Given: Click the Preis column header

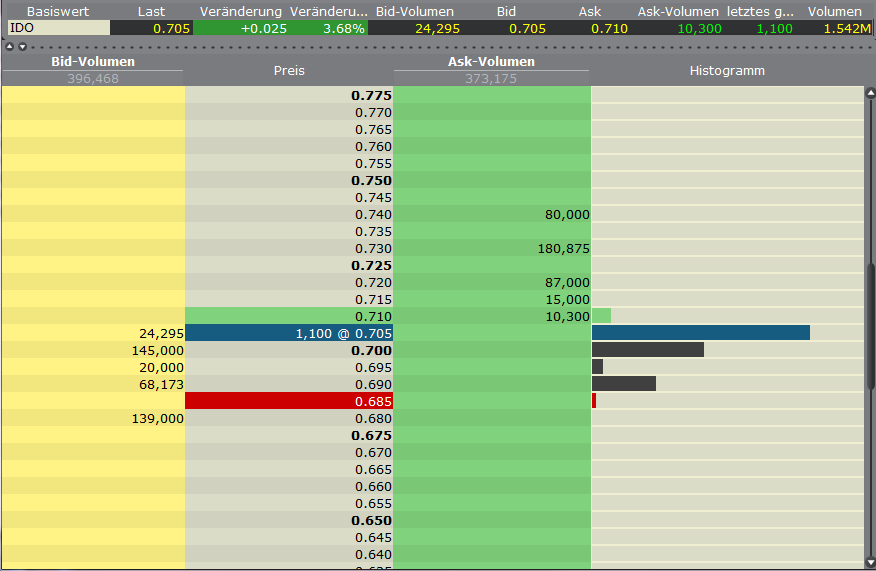Looking at the screenshot, I should click(289, 71).
